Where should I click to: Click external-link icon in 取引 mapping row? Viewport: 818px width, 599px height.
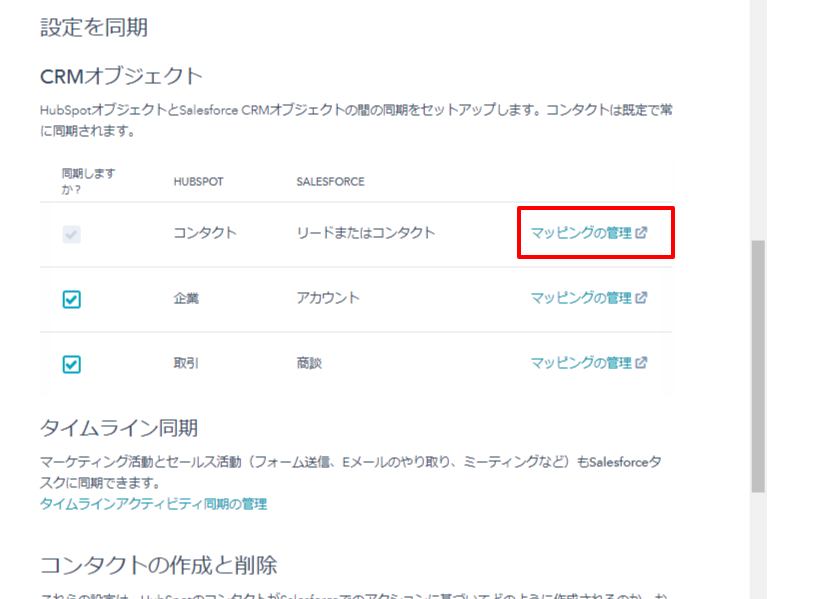pyautogui.click(x=642, y=363)
